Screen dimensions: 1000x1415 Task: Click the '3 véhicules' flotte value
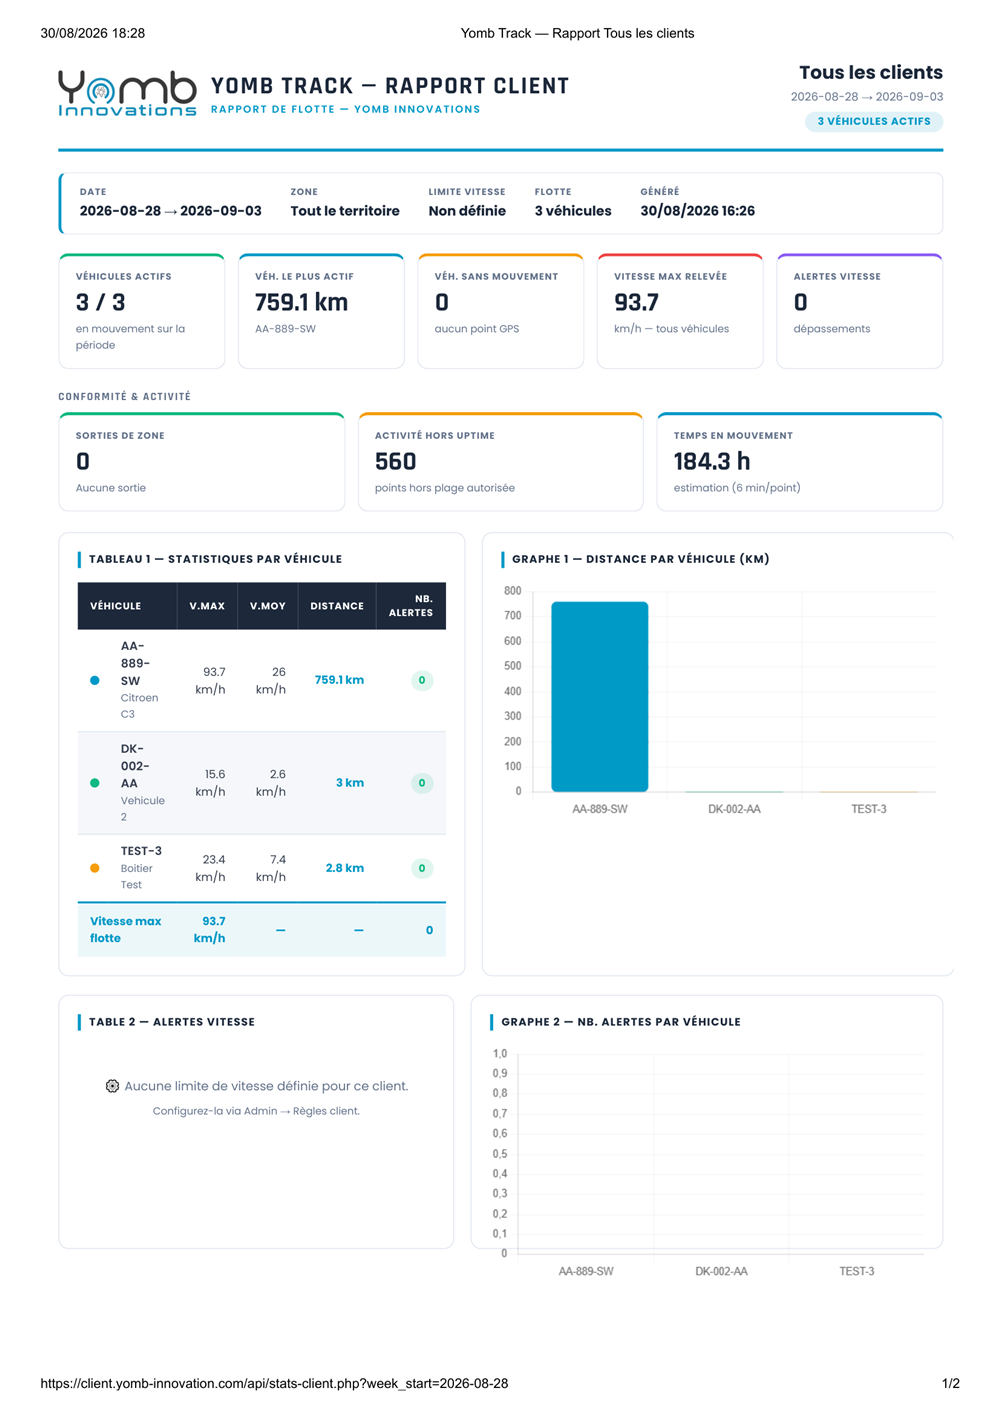(573, 211)
